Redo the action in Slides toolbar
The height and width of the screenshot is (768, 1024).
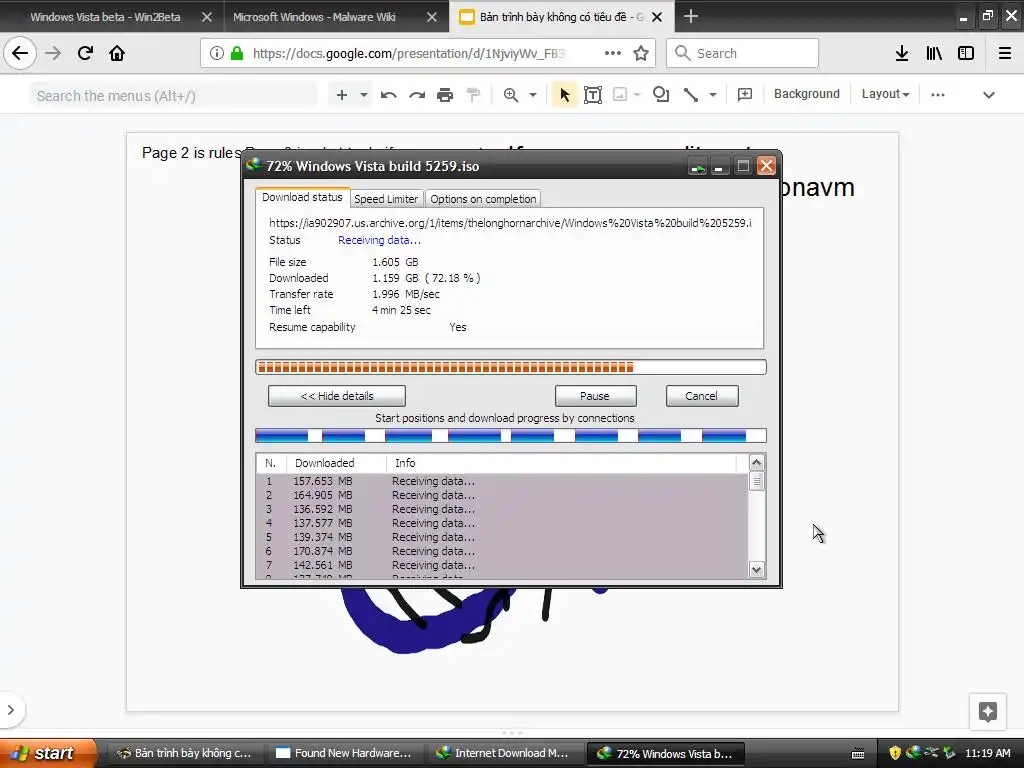pos(417,95)
